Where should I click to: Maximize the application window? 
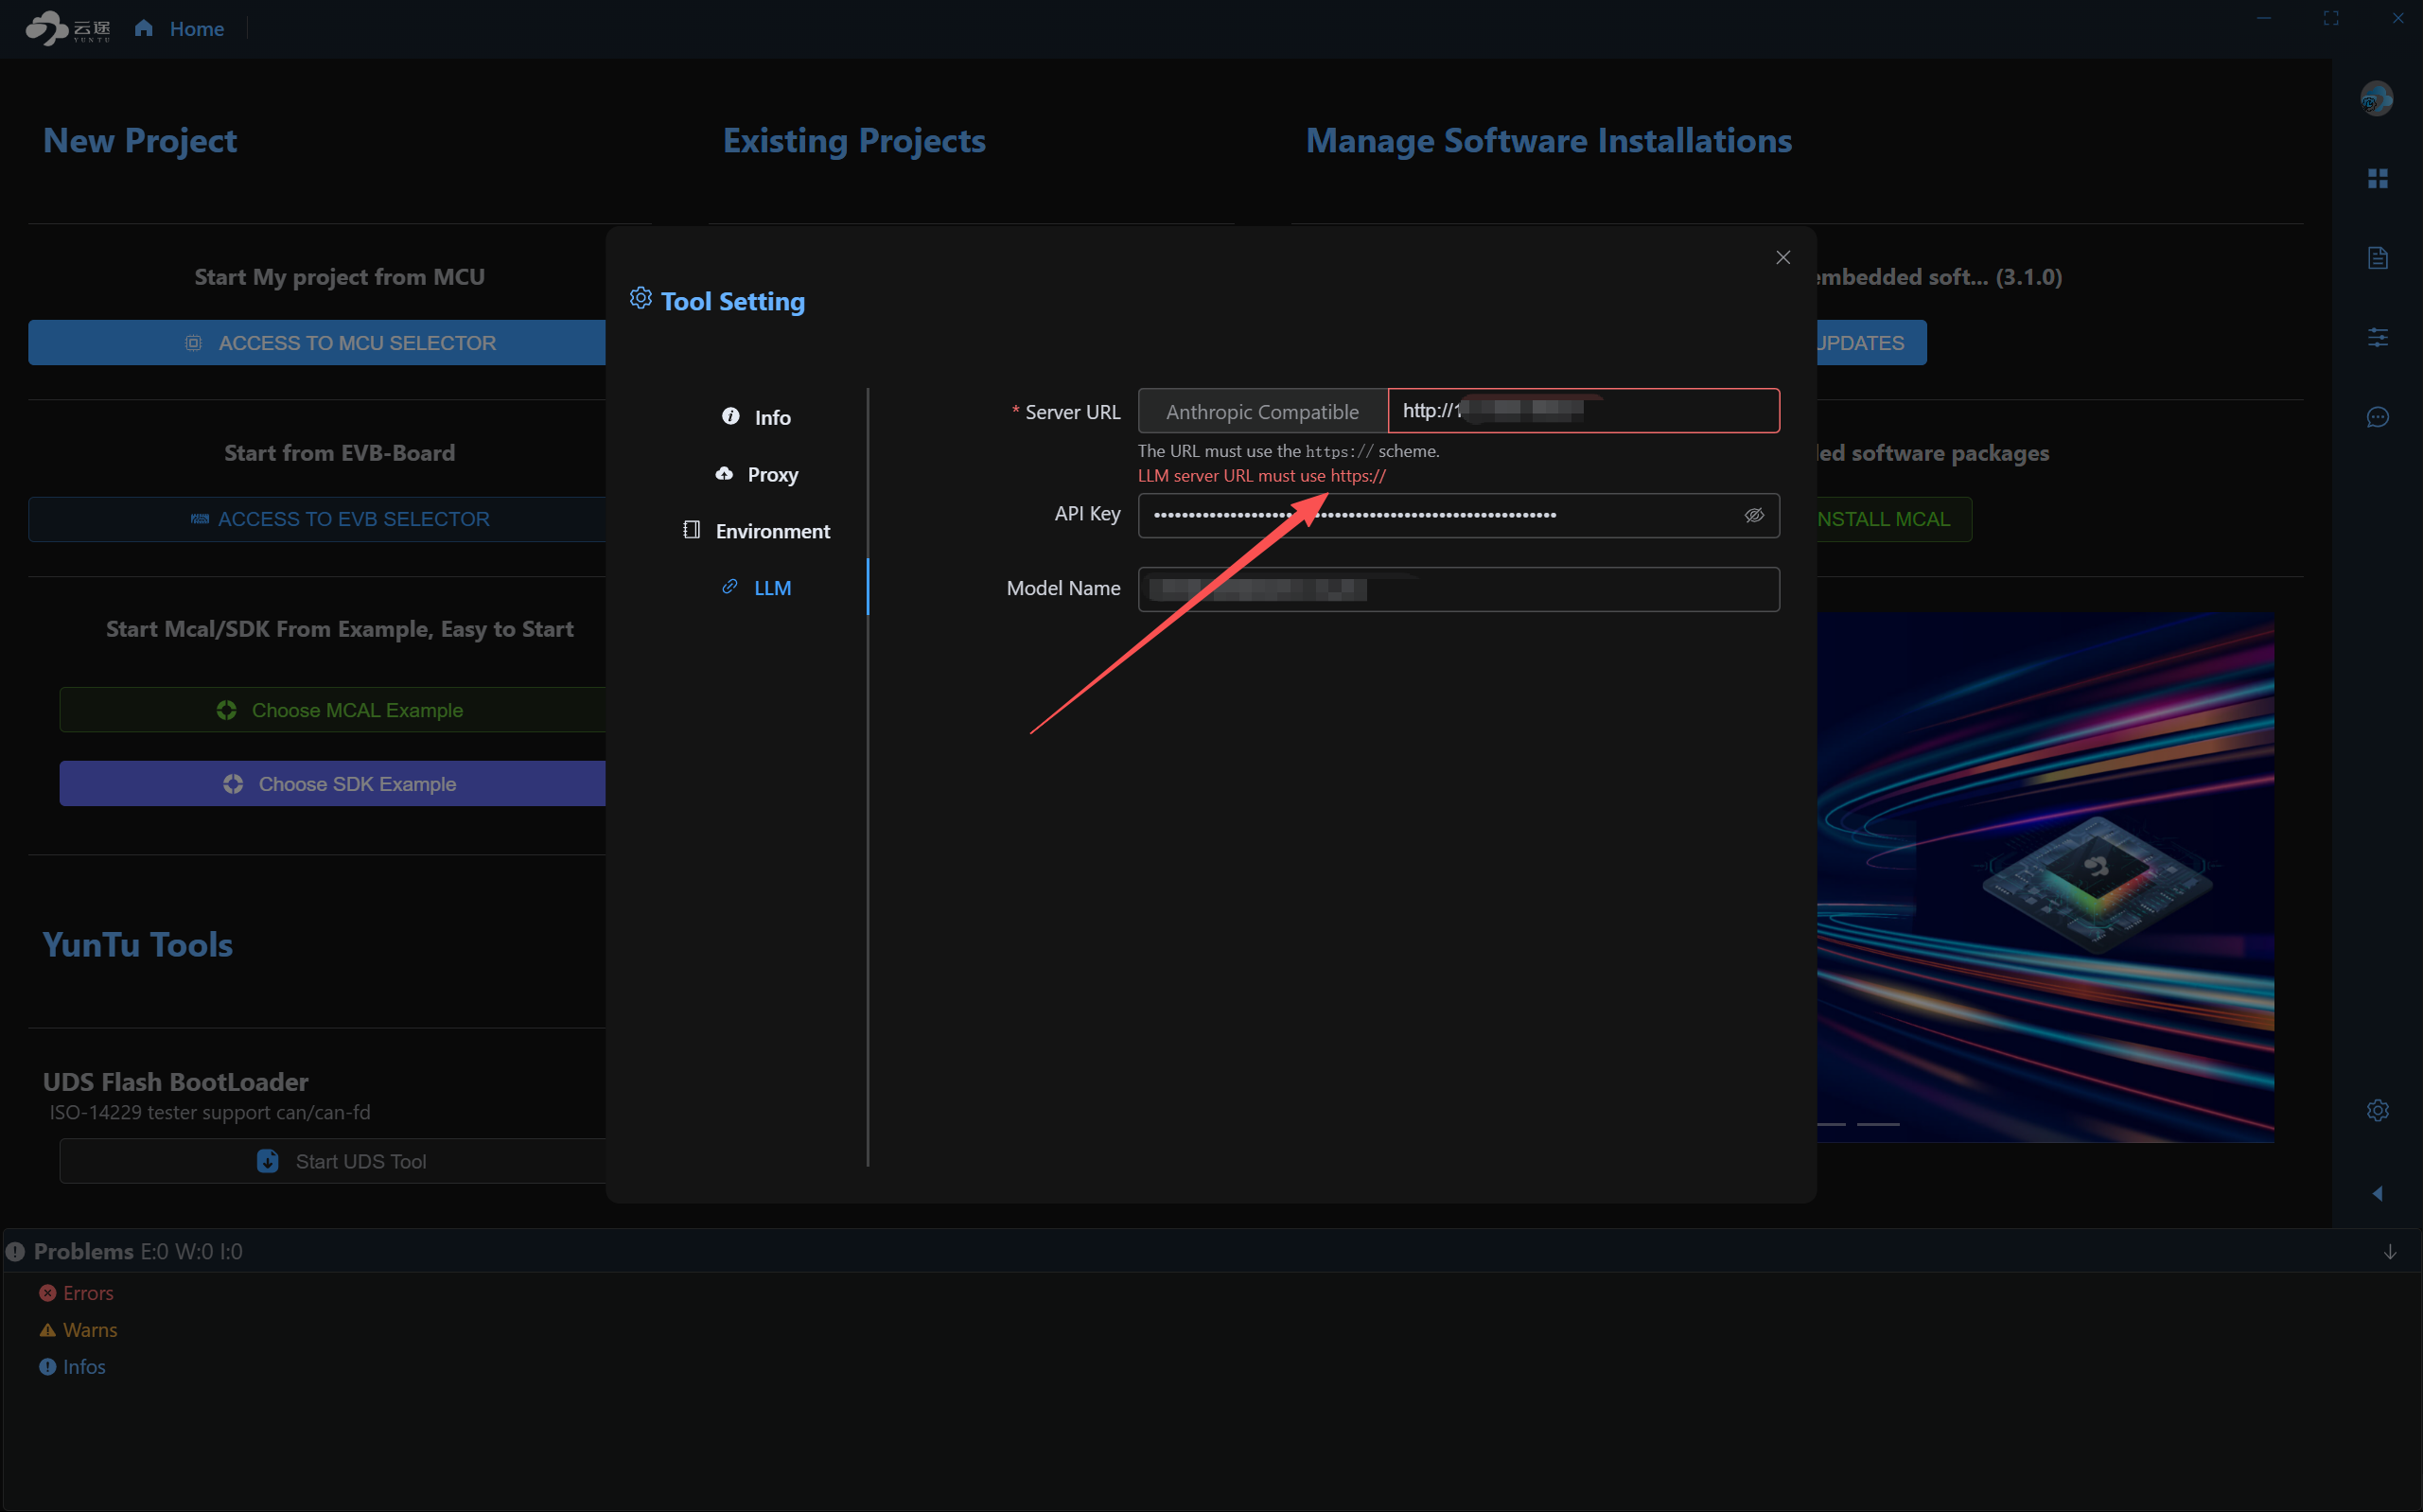point(2331,18)
